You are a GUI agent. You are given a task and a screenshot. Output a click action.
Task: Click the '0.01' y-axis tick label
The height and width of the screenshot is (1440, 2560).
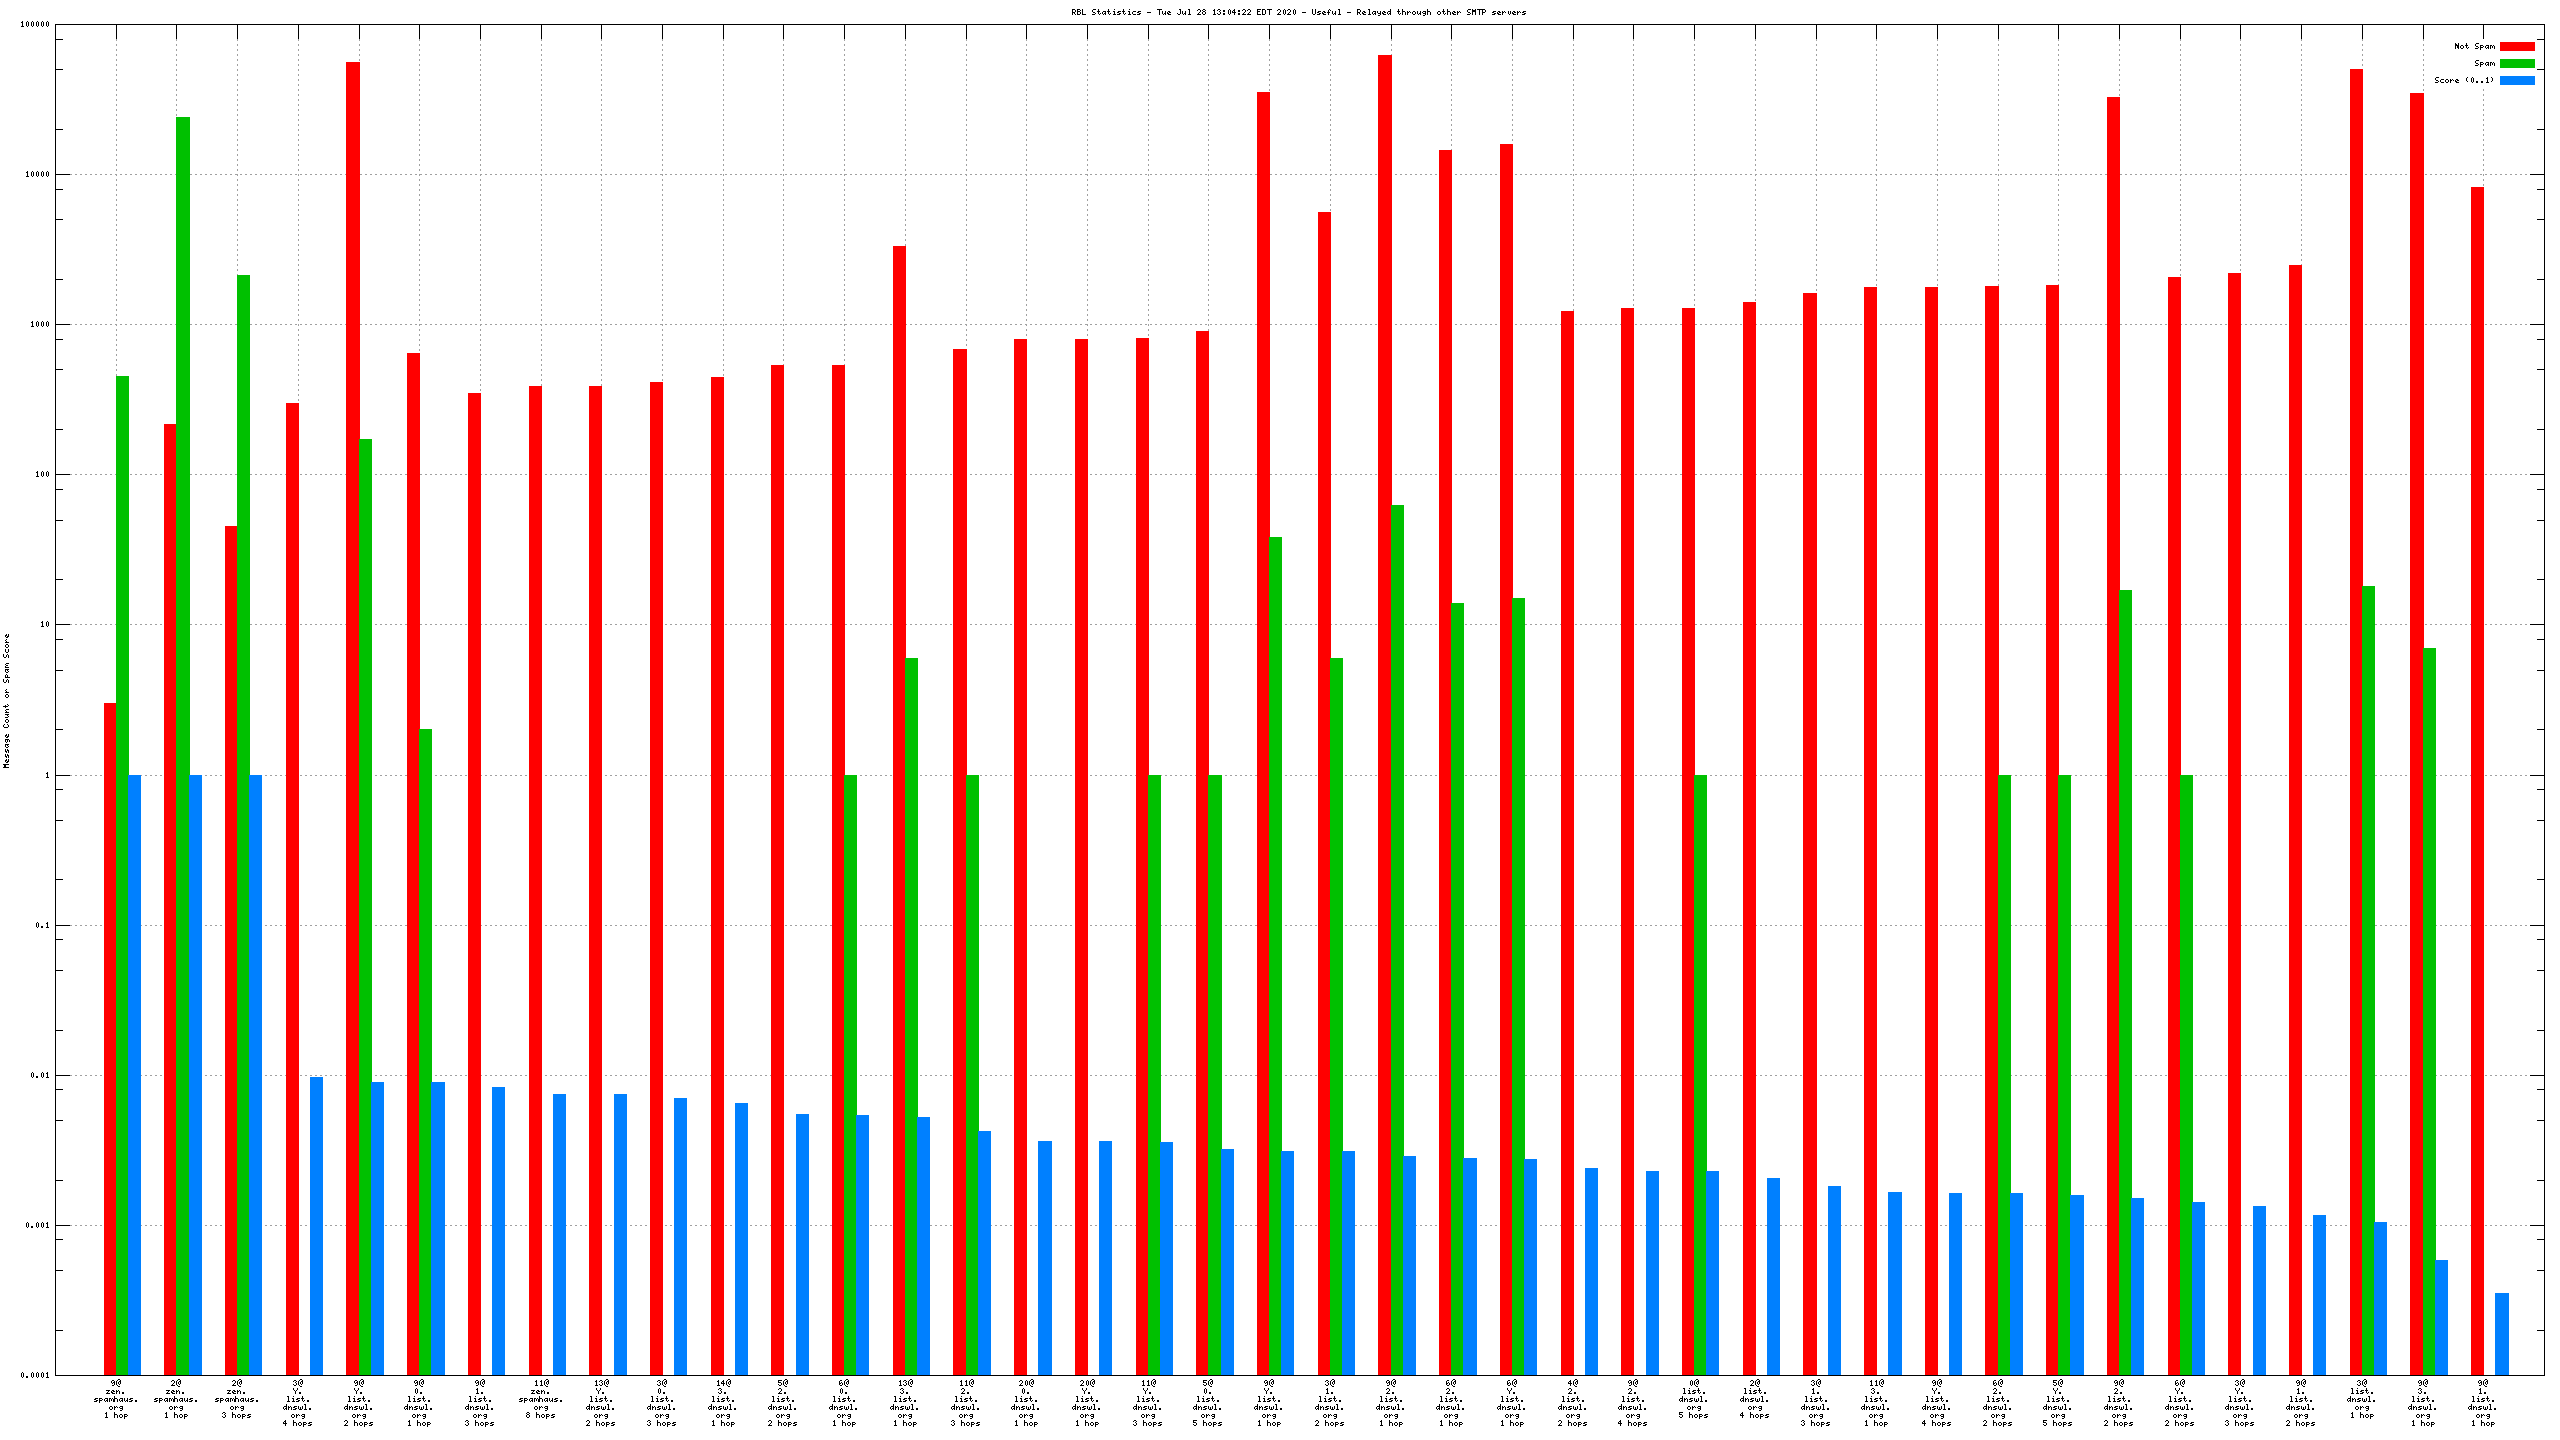click(x=41, y=1075)
